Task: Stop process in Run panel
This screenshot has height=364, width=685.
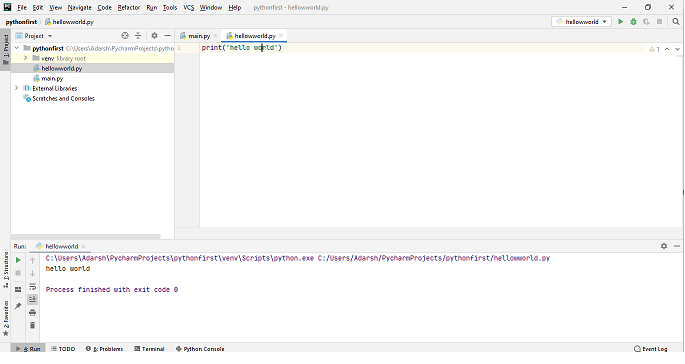Action: click(18, 273)
